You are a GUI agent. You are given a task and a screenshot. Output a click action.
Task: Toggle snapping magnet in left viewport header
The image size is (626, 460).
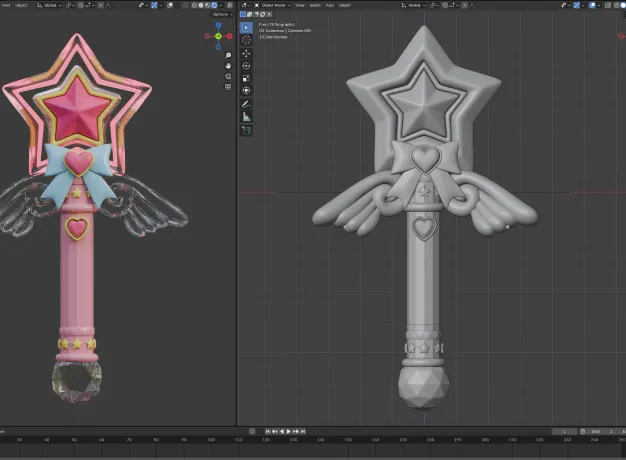pos(80,5)
